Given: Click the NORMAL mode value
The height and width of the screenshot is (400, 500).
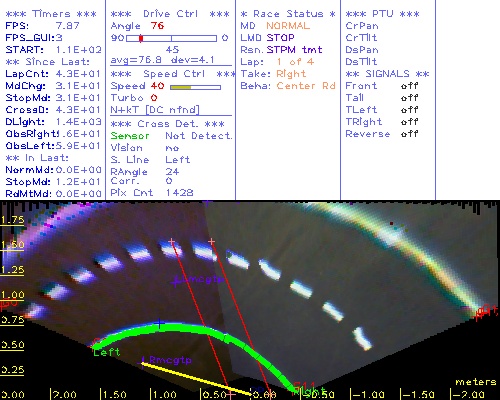Looking at the screenshot, I should 288,26.
